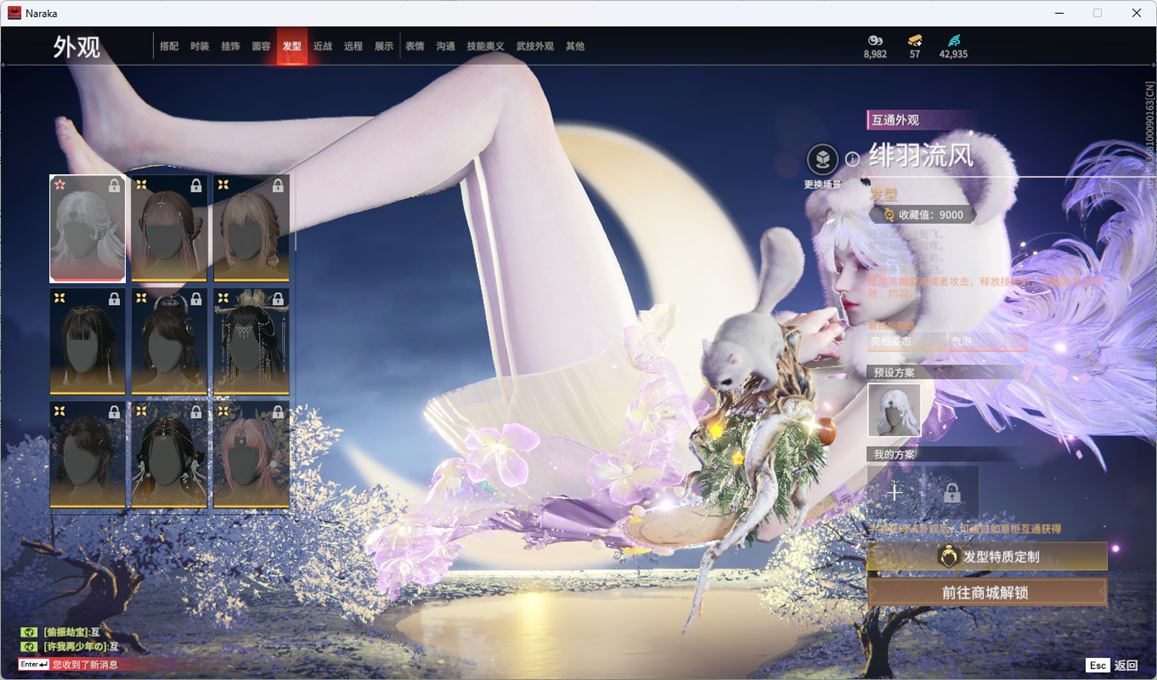Choose the ornate headdress hairstyle thumbnail
1157x680 pixels.
[251, 341]
